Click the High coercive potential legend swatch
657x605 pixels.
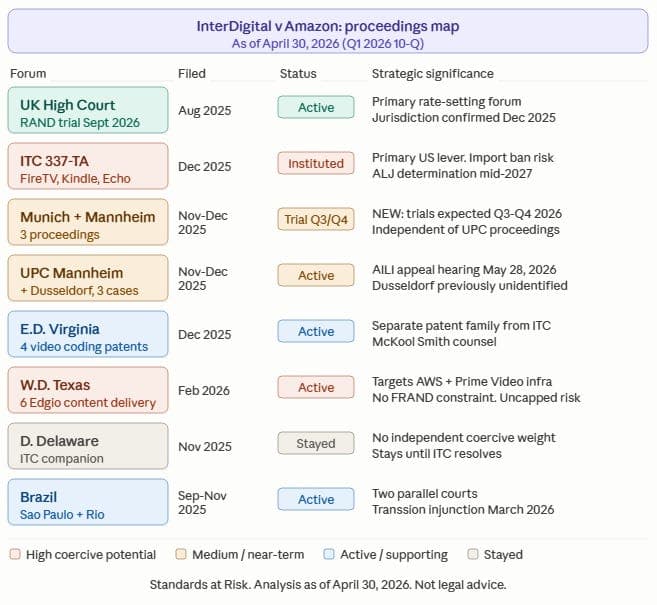pyautogui.click(x=15, y=554)
